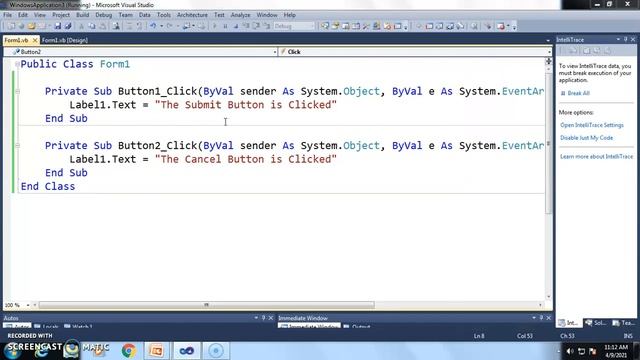640x360 pixels.
Task: Open the Architecture menu
Action: coord(192,15)
